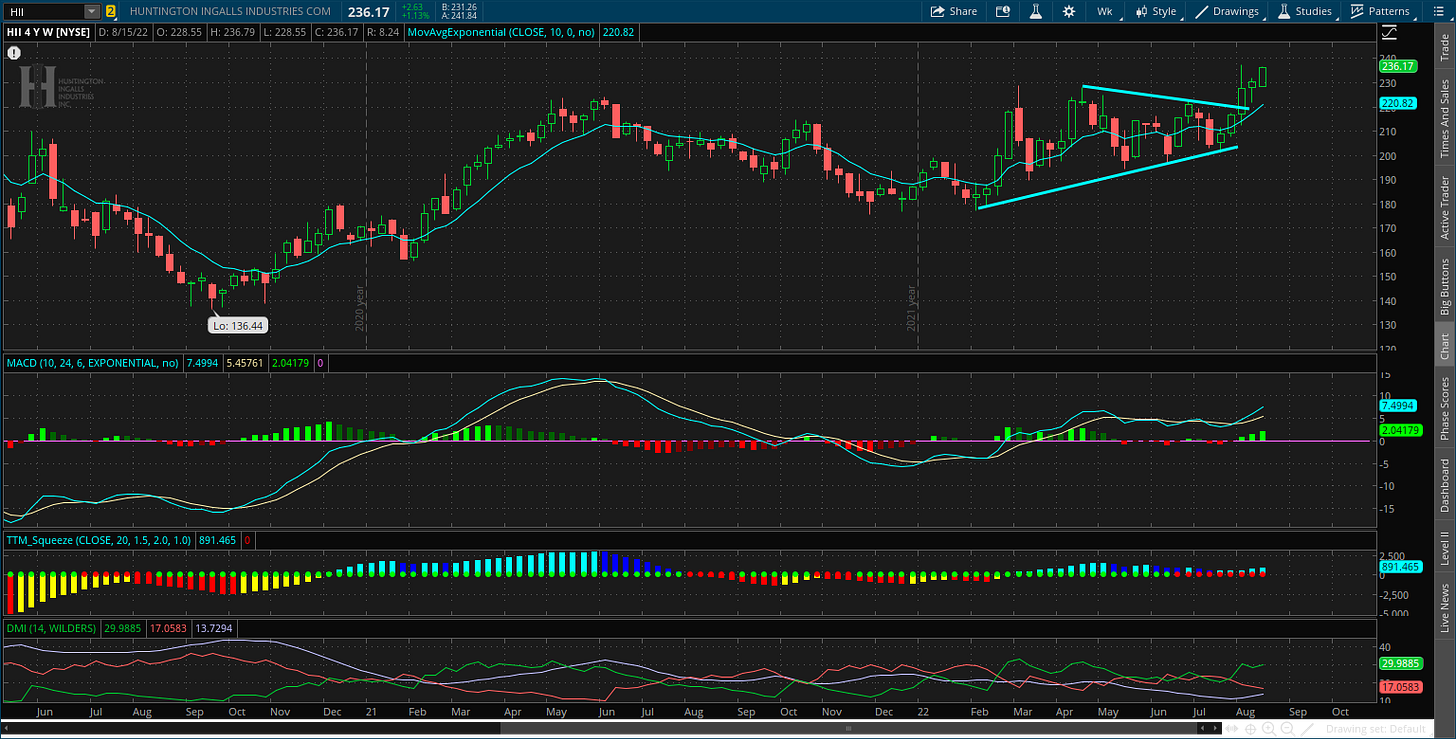Click the exclamation alert icon on chart
This screenshot has height=739, width=1456.
(13, 51)
